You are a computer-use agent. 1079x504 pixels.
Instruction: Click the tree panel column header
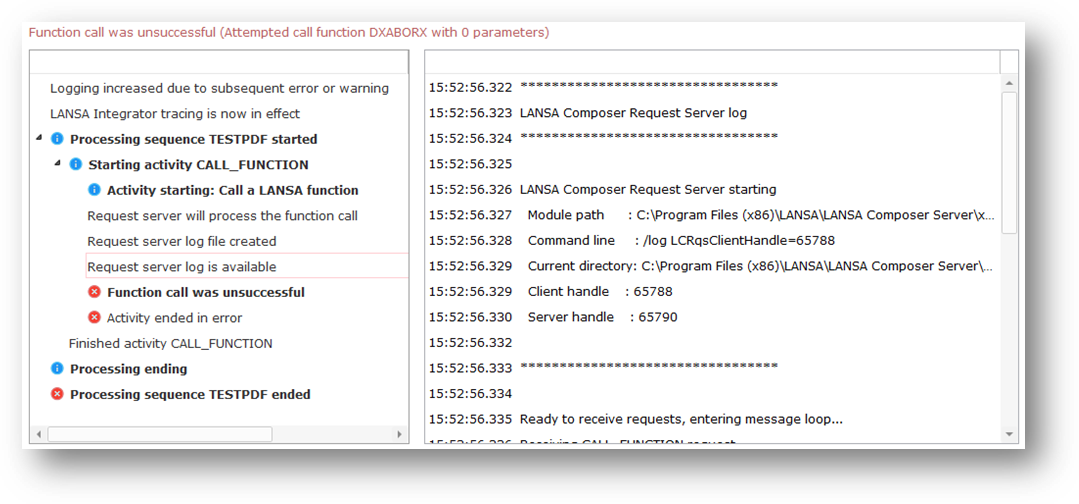click(219, 61)
